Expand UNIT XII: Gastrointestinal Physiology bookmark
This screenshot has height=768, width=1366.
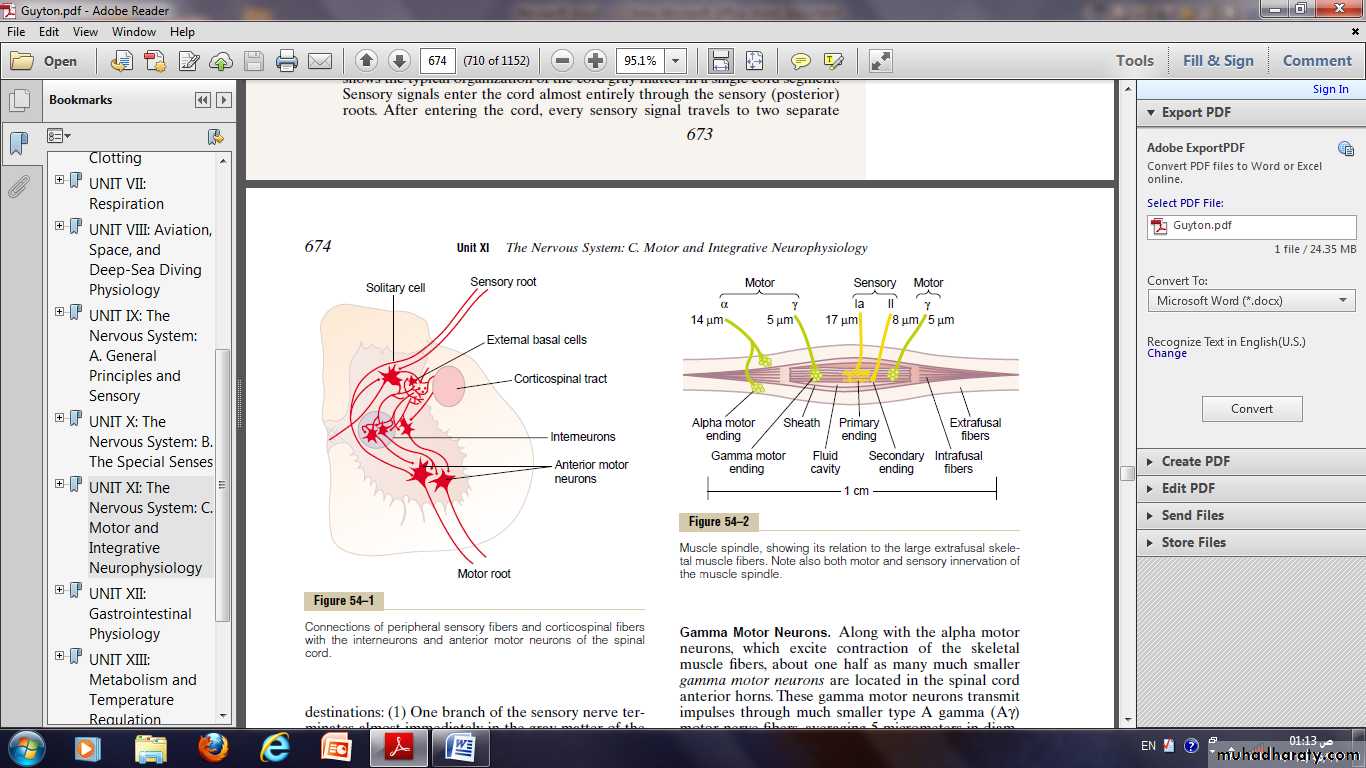pos(60,590)
